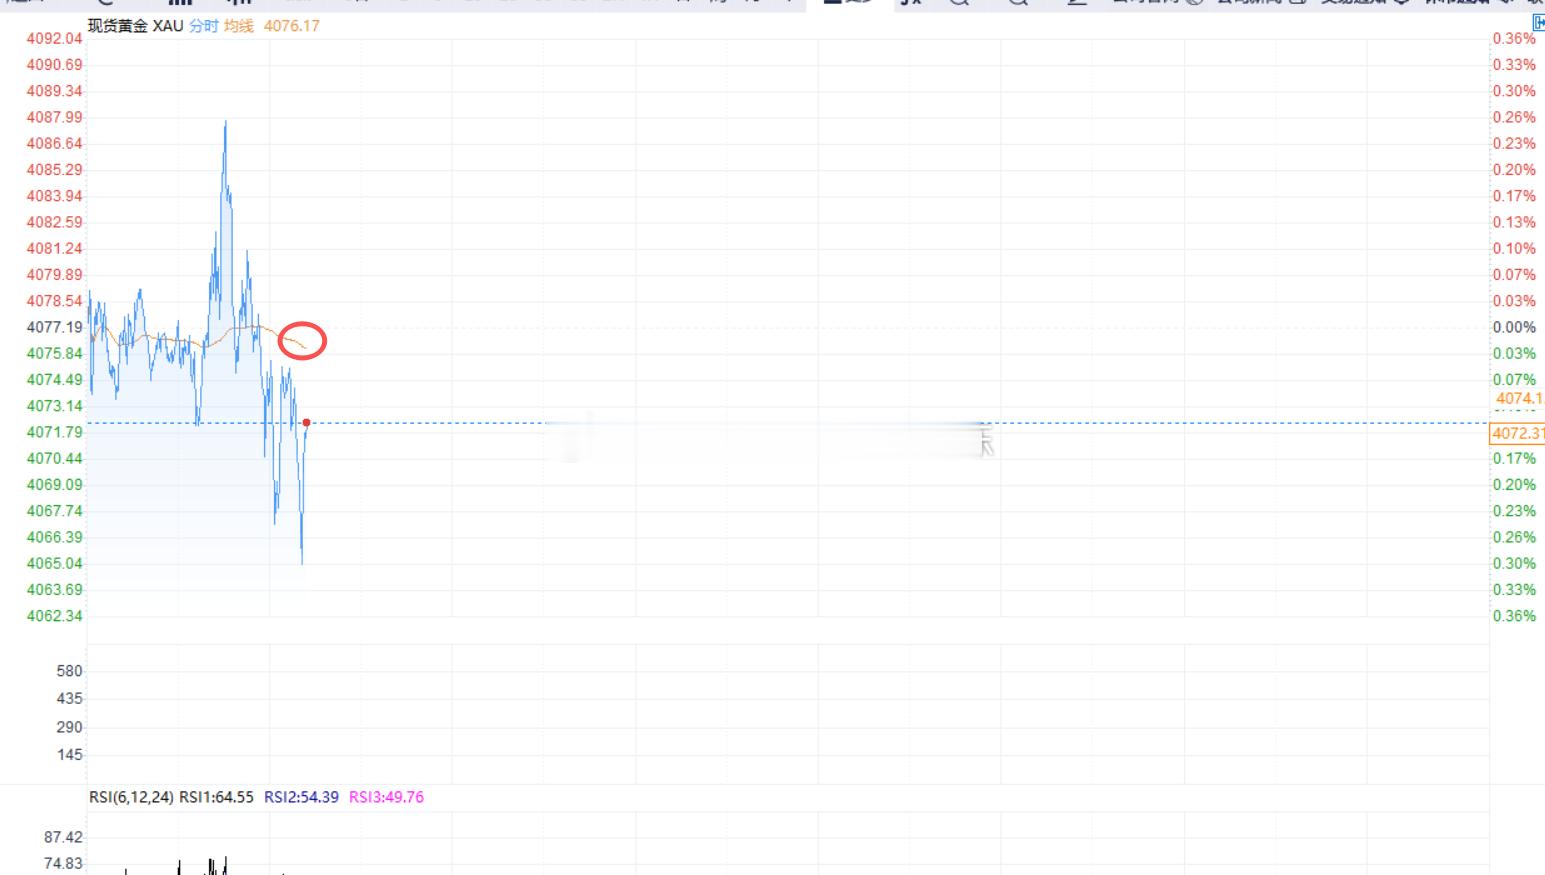Click the 74.83 RSI axis label
Image resolution: width=1545 pixels, height=875 pixels.
pos(64,863)
